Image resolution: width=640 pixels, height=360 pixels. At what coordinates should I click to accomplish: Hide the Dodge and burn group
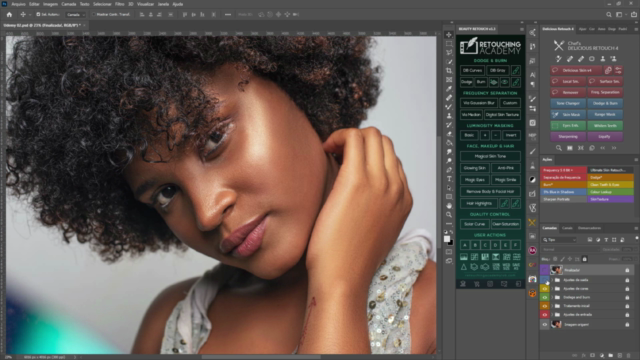pyautogui.click(x=544, y=297)
